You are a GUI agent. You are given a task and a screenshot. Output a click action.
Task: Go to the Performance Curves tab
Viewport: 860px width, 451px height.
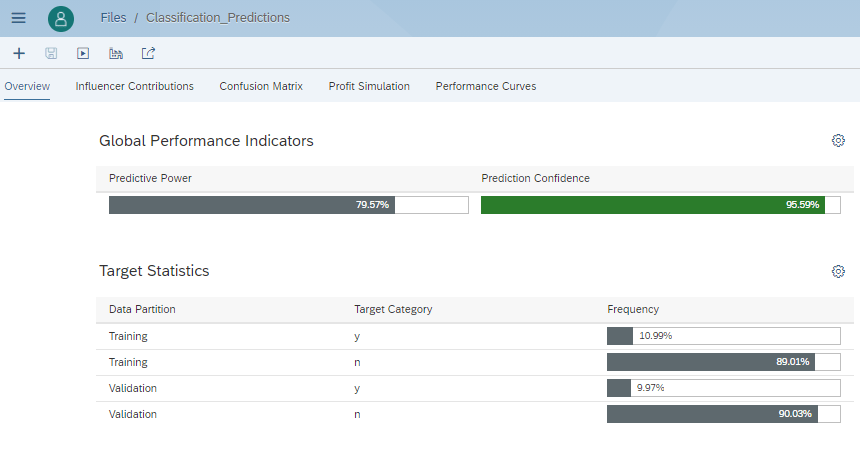point(485,86)
